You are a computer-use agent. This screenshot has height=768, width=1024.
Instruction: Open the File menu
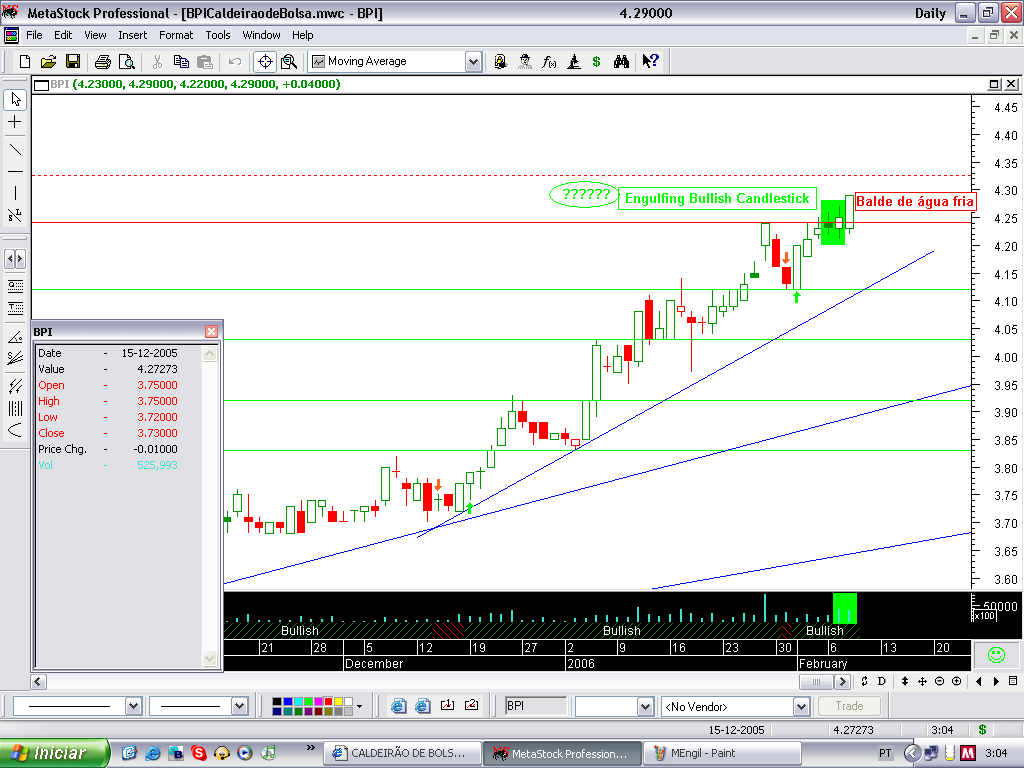pyautogui.click(x=34, y=35)
